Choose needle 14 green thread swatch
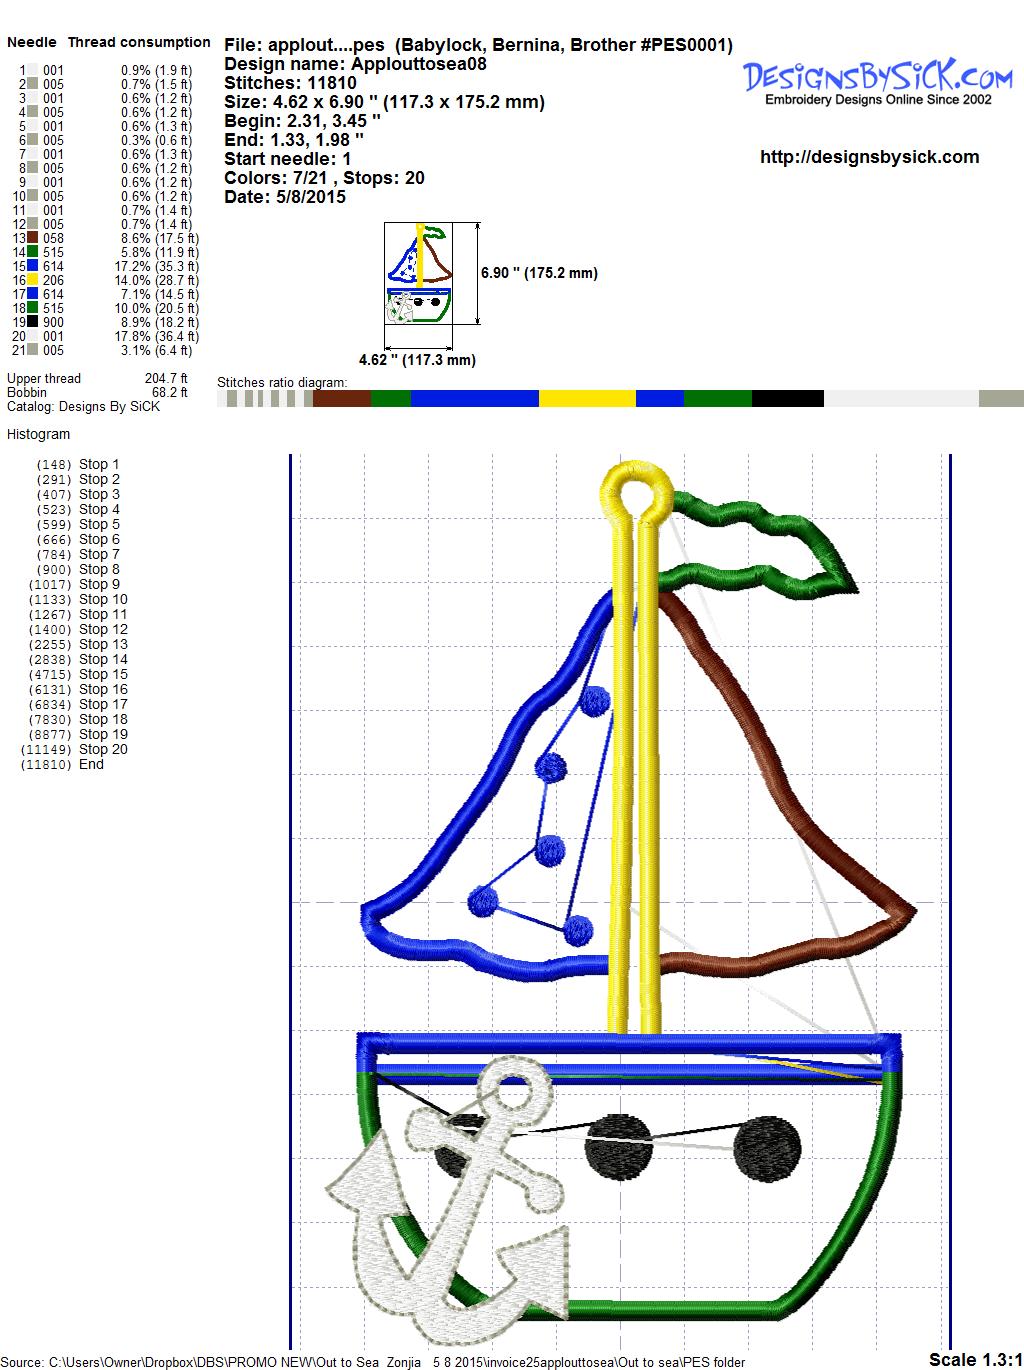 coord(33,253)
